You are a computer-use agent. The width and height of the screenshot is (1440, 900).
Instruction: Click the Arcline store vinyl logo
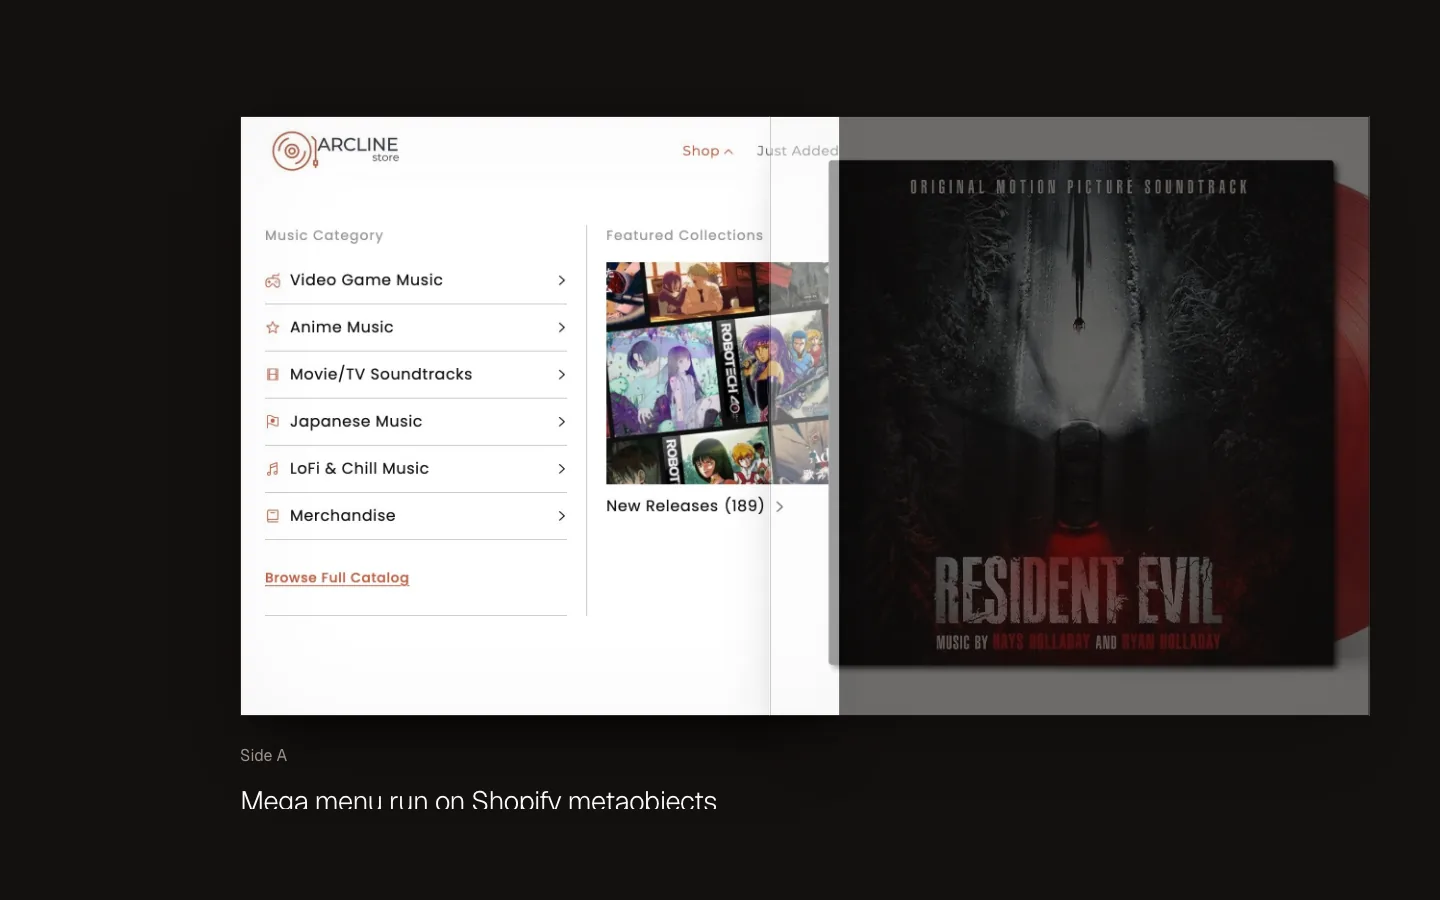pyautogui.click(x=335, y=151)
